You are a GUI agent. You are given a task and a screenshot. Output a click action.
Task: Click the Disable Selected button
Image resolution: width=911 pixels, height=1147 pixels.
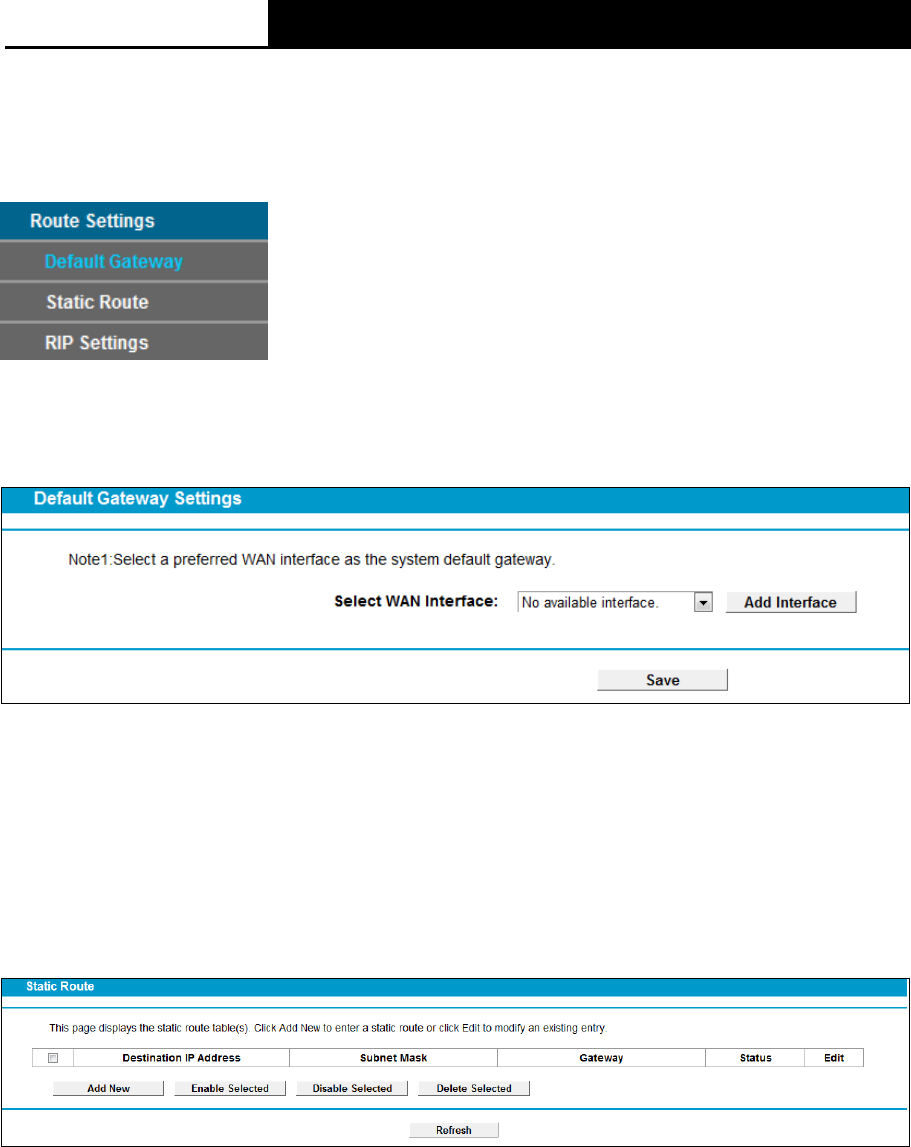pos(352,1088)
